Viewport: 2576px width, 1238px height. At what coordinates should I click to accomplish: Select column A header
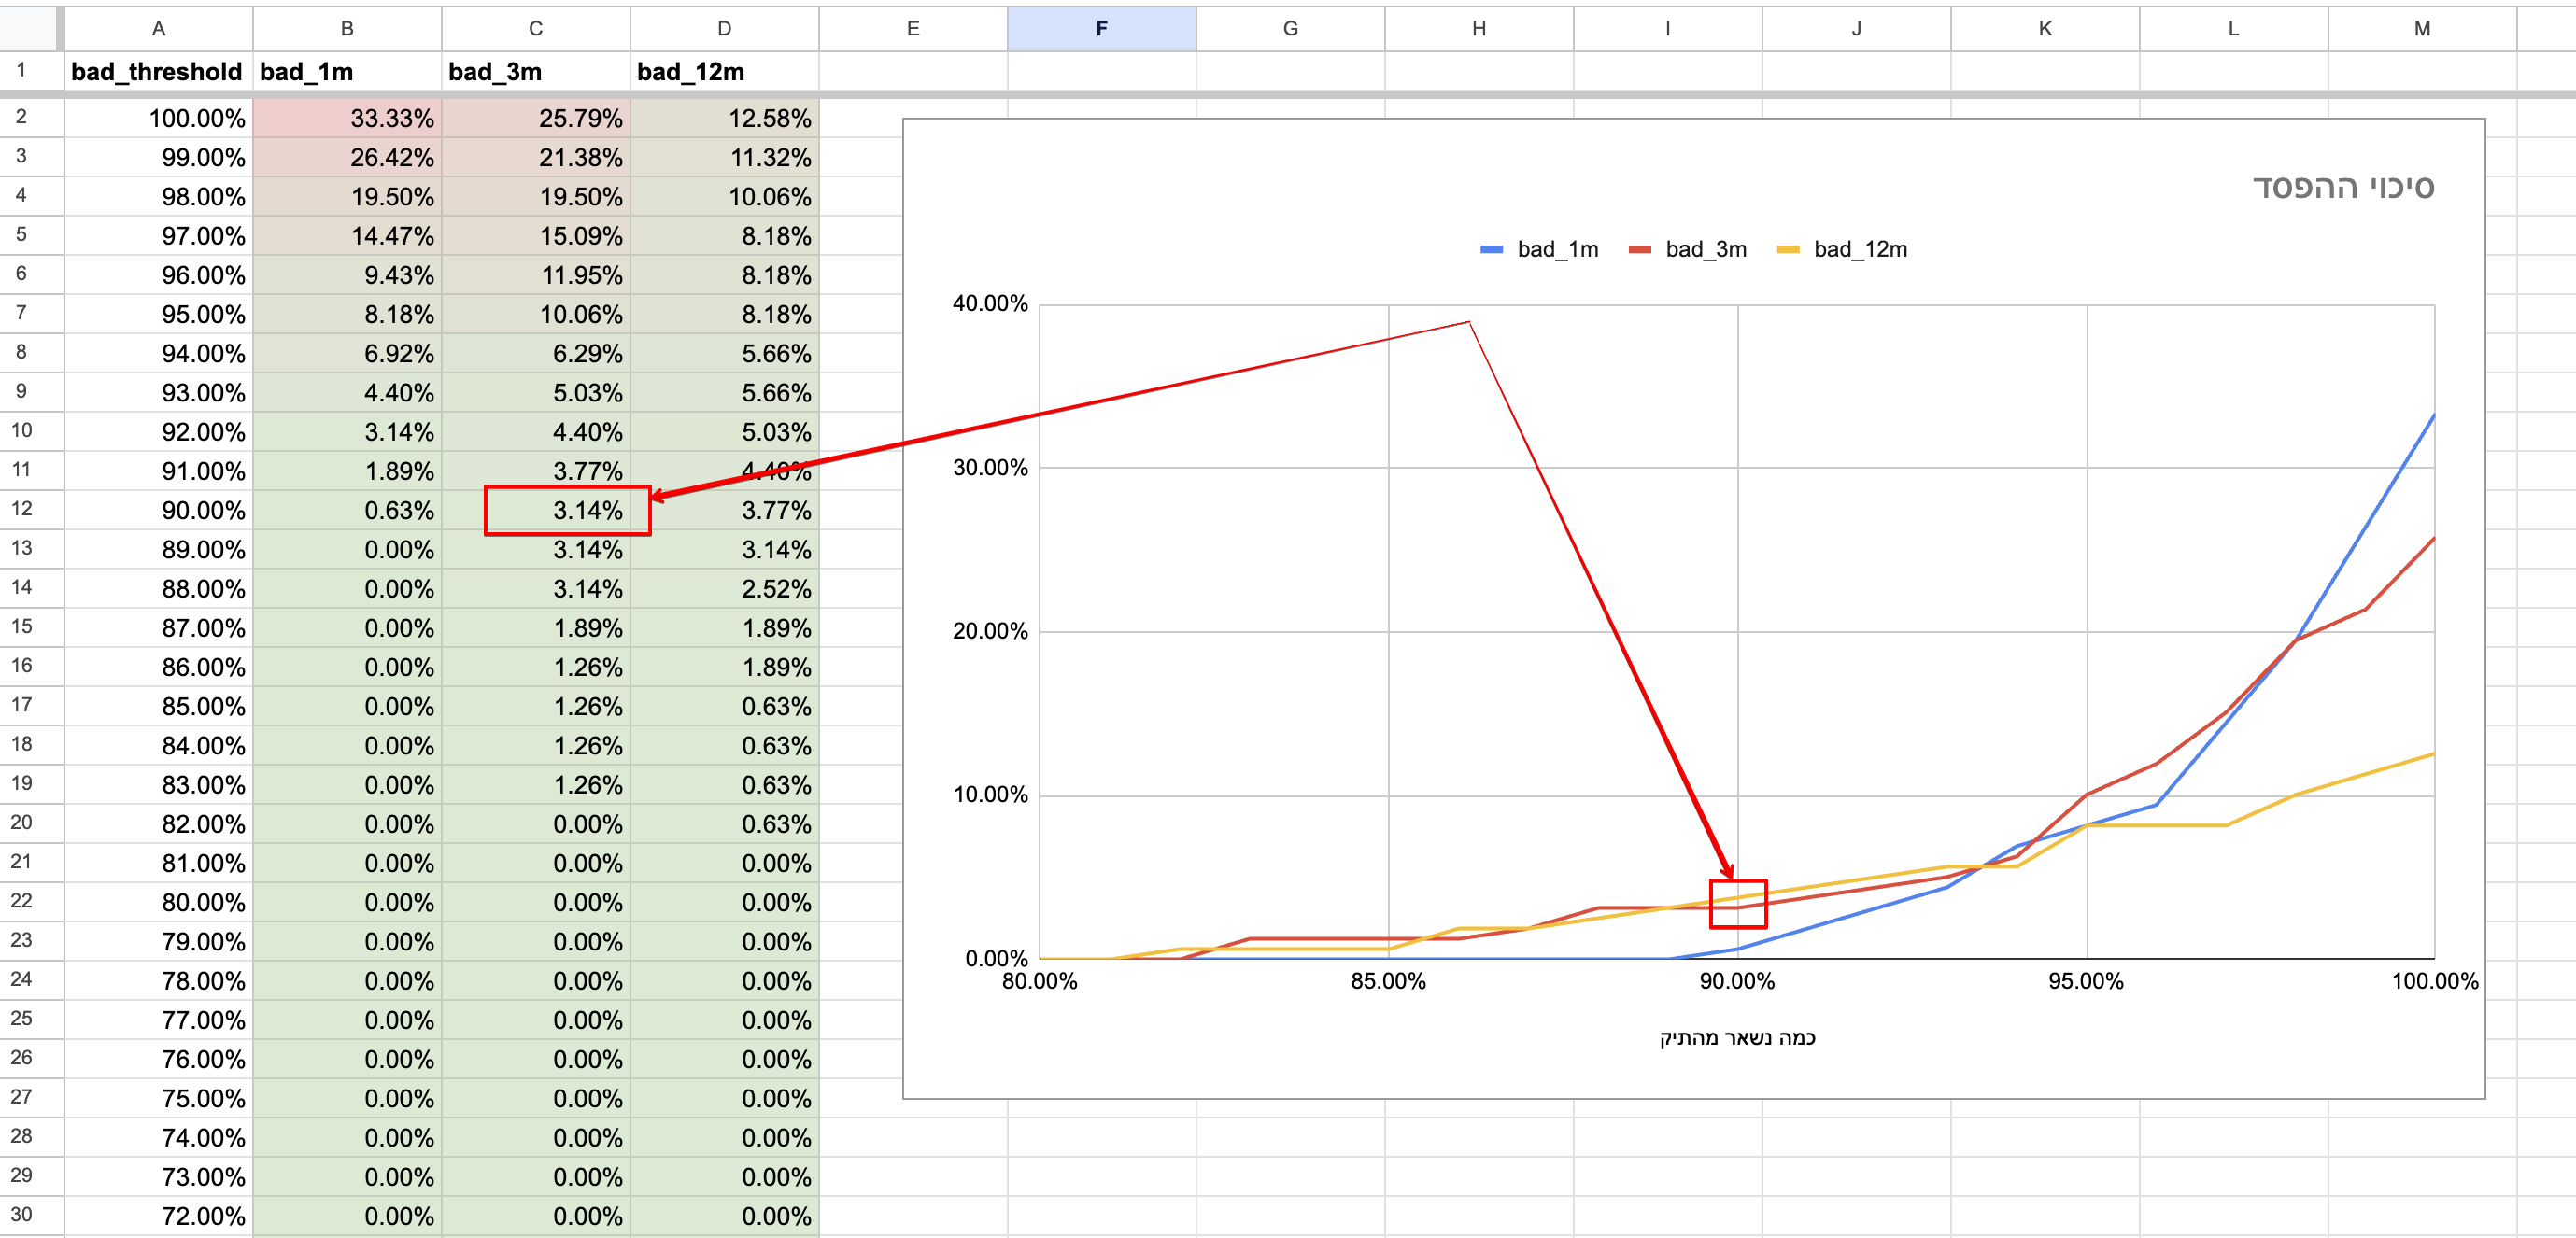tap(158, 29)
